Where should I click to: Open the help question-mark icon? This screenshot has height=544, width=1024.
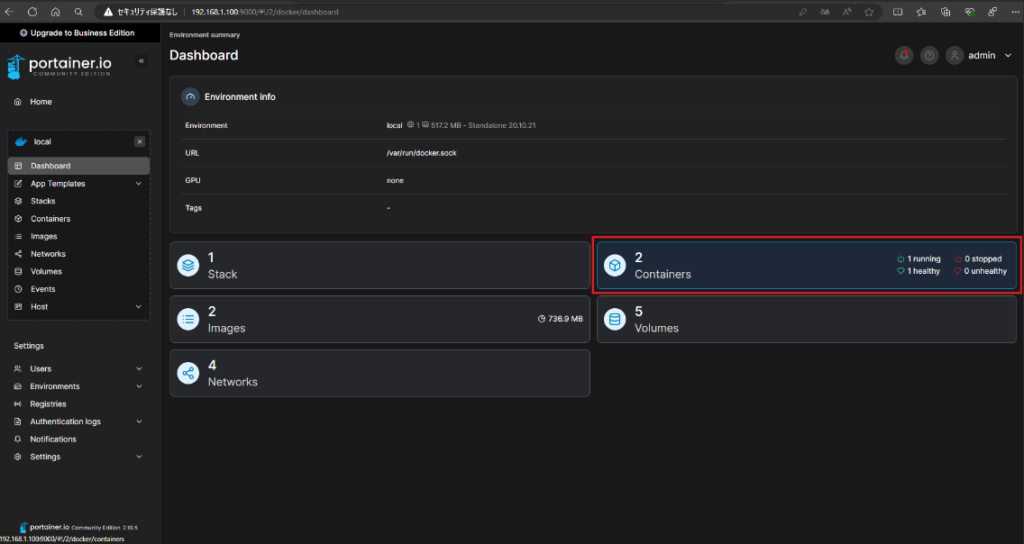pos(929,56)
